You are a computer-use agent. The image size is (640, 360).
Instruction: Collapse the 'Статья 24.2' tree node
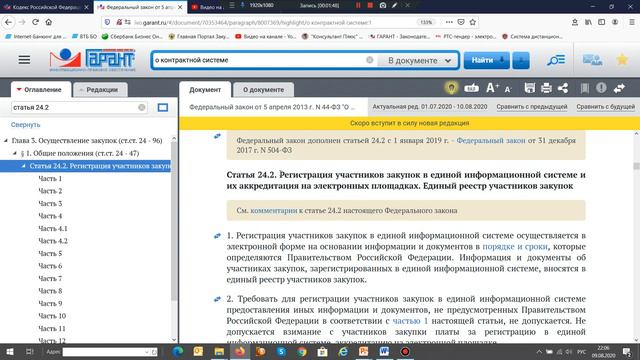24,166
